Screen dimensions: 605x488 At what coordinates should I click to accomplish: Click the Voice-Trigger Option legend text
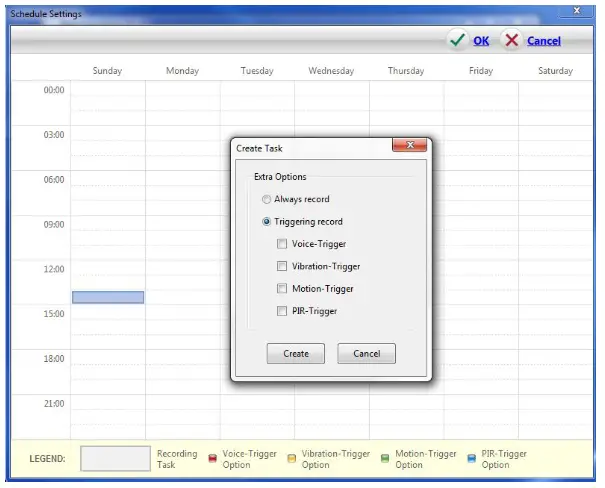pyautogui.click(x=249, y=459)
